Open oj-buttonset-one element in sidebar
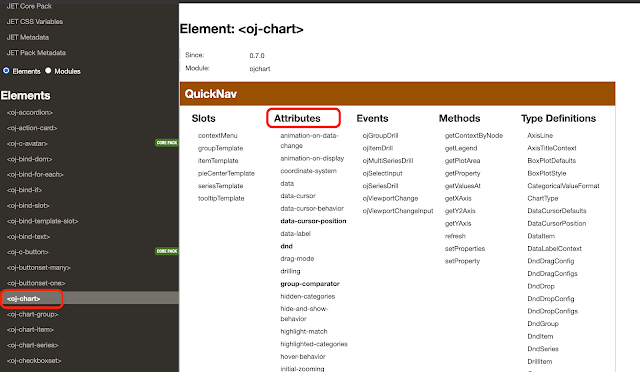 pos(36,283)
